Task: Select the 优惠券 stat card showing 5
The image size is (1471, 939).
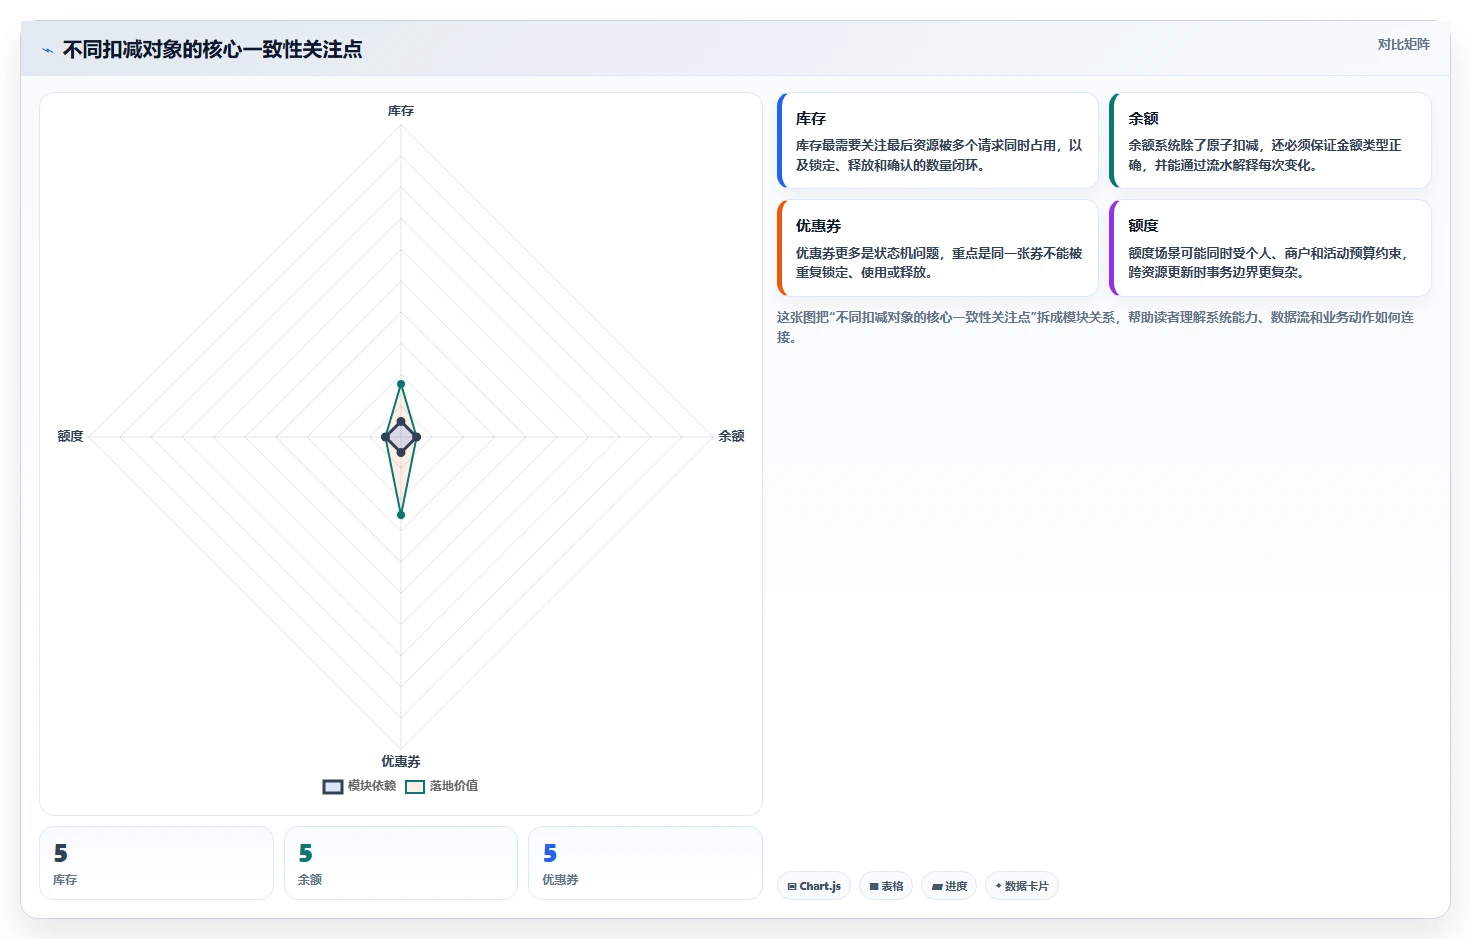Action: (645, 863)
